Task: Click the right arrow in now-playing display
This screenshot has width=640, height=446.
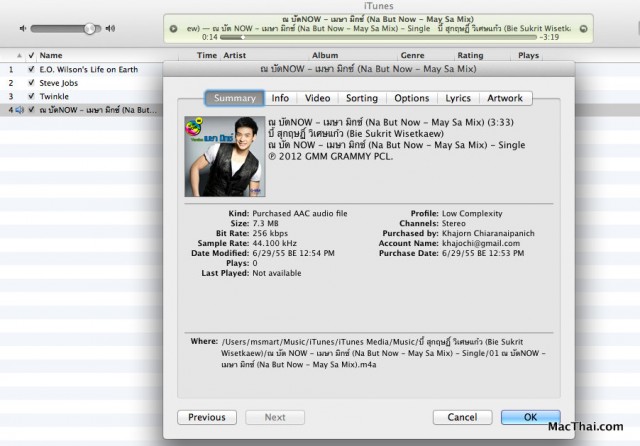Action: pos(584,29)
